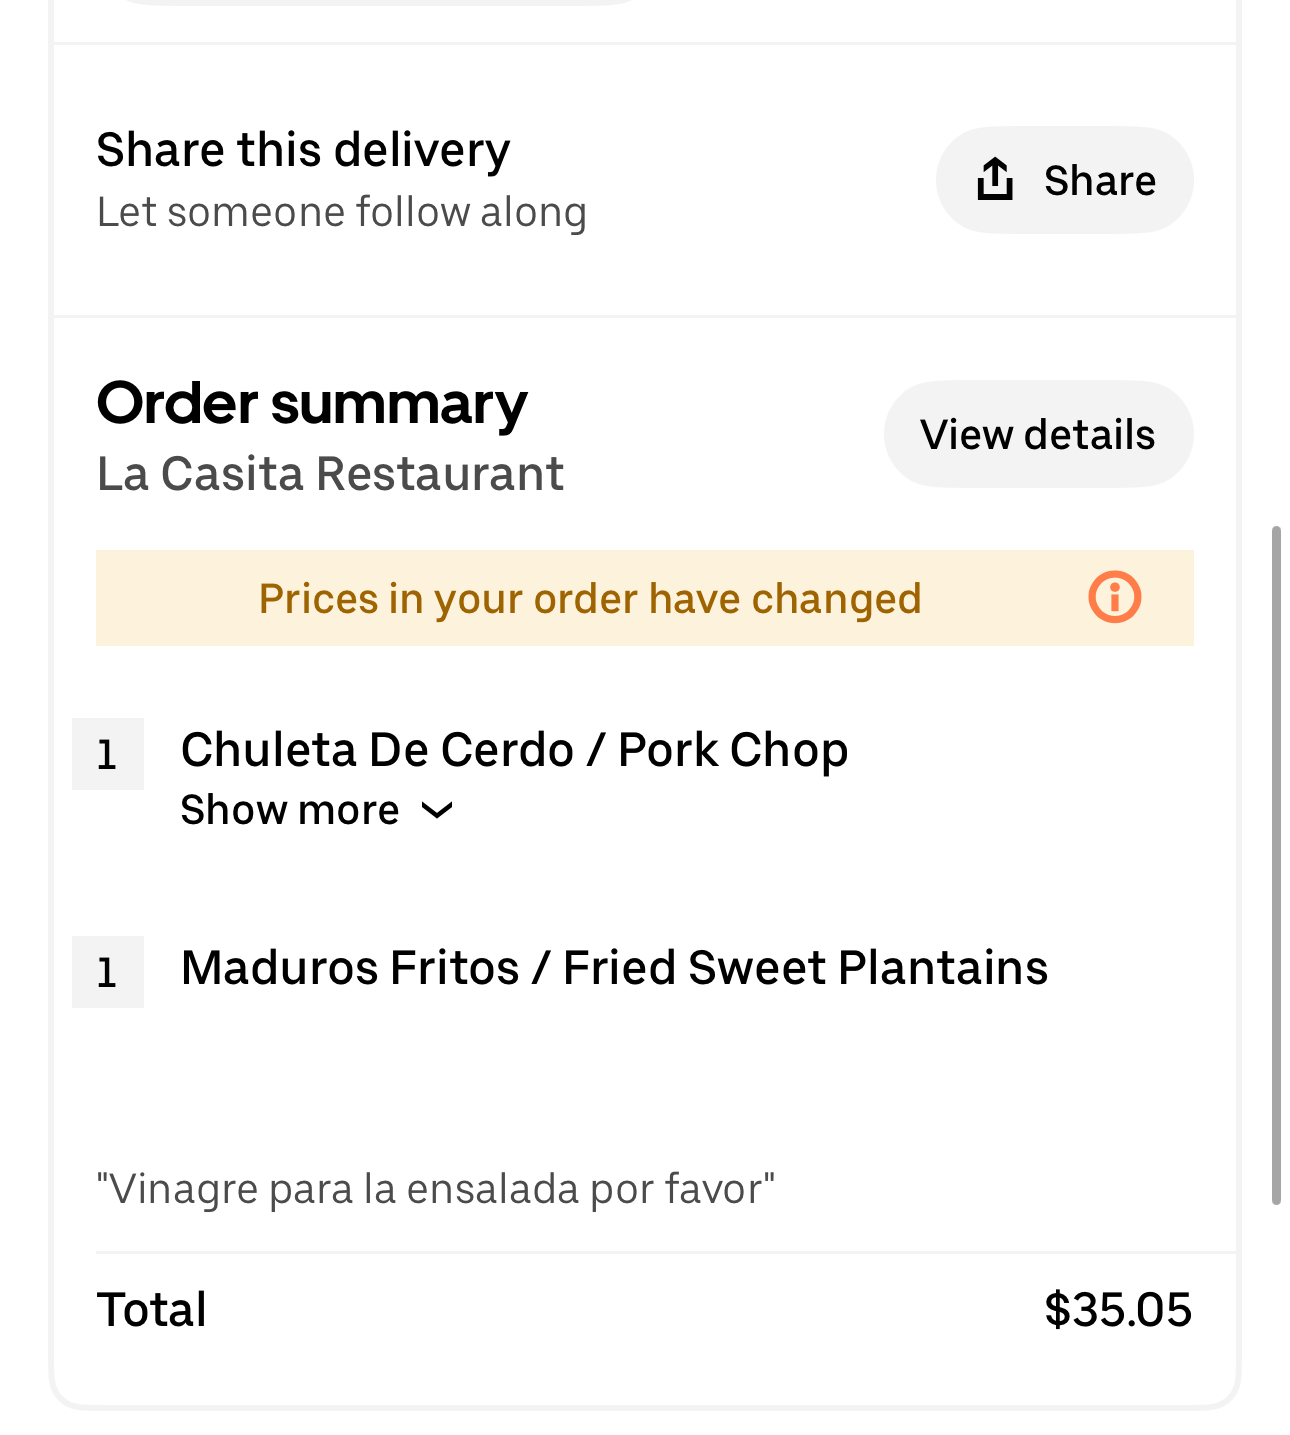Expand Show more under Pork Chop
Screen dimensions: 1290x1435
(290, 810)
